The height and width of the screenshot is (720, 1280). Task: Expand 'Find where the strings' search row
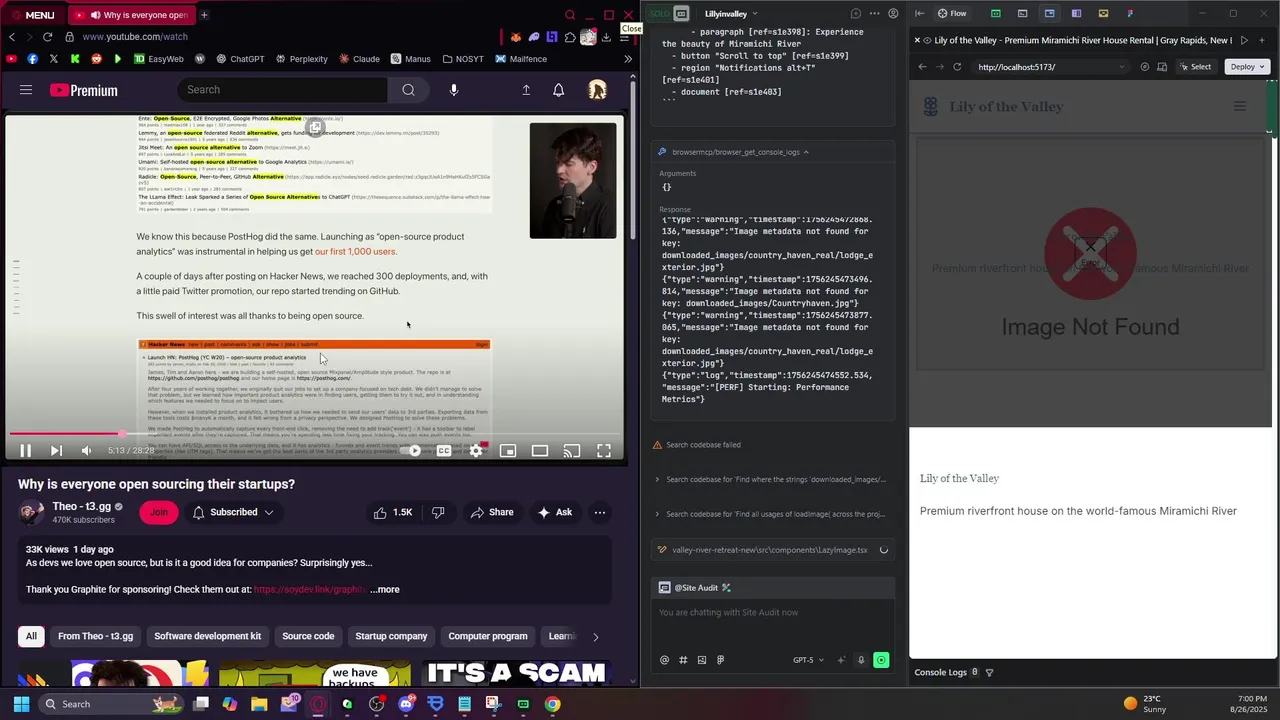(771, 479)
